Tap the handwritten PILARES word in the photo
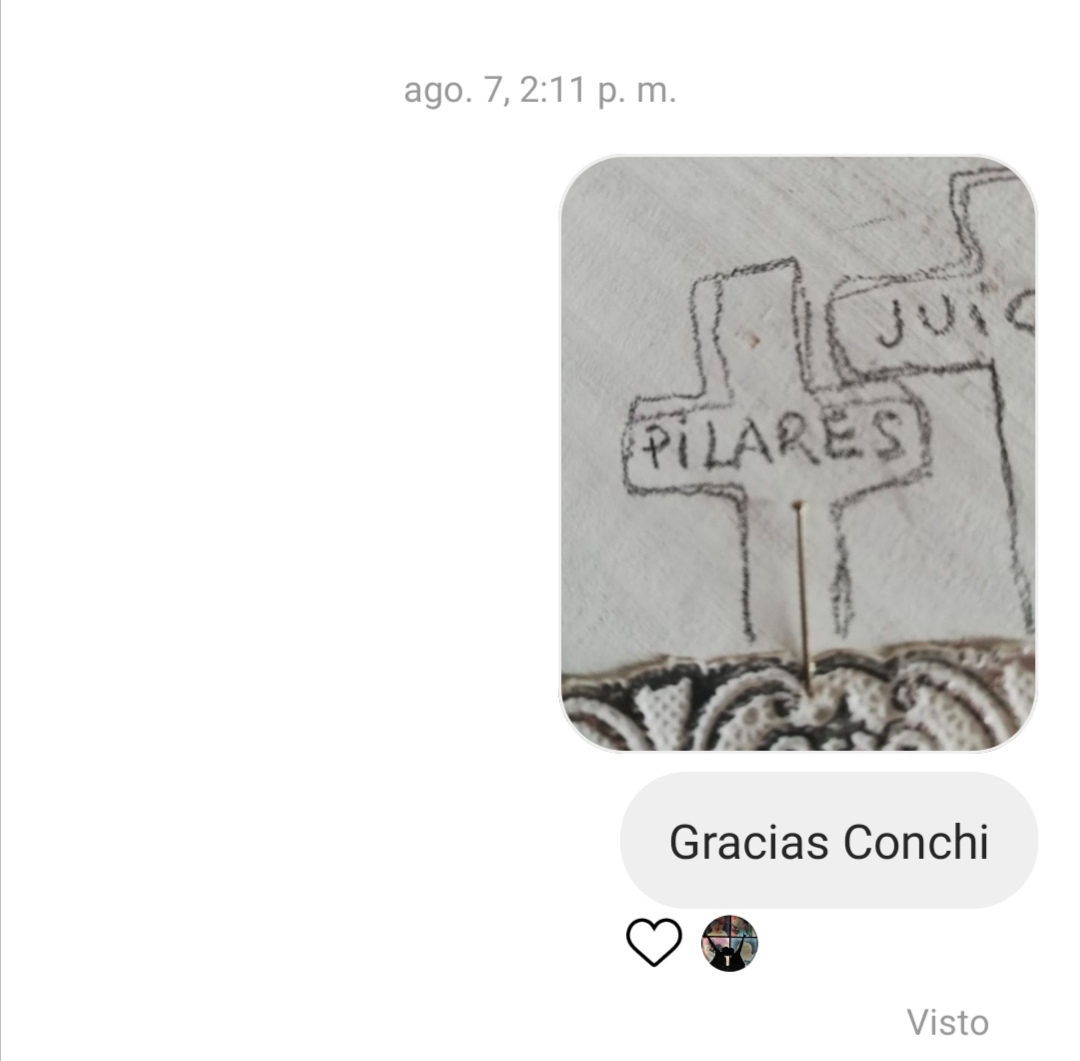Screen dimensions: 1080x1061 (773, 438)
